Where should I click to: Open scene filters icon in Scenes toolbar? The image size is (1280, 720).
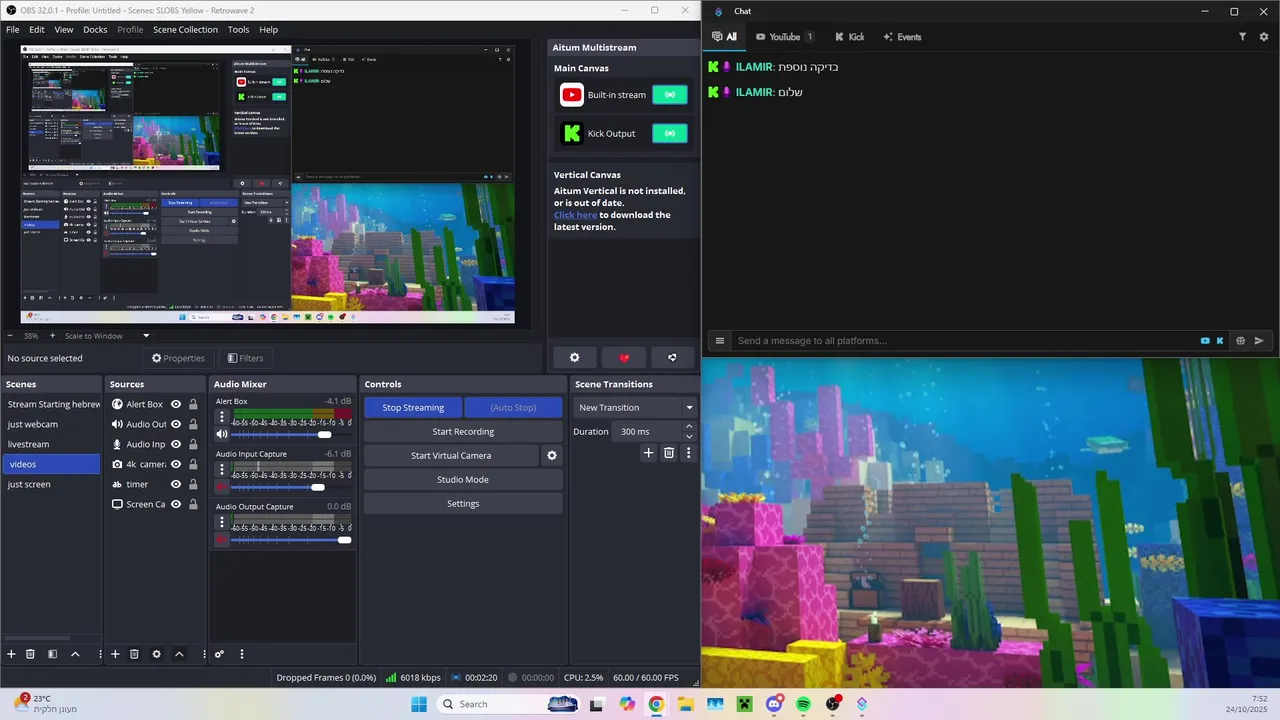click(52, 654)
